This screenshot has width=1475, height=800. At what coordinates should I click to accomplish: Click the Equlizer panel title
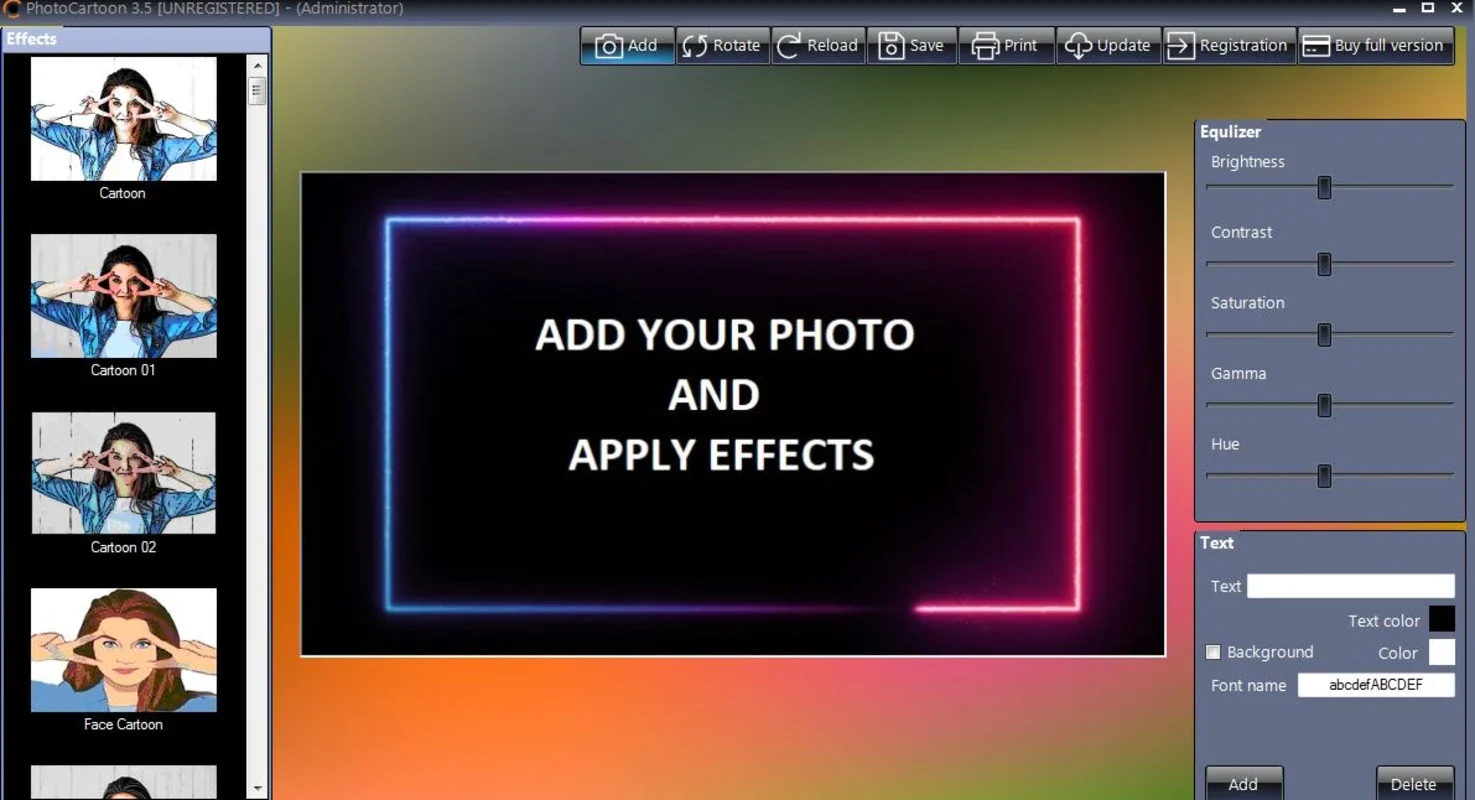(1230, 131)
